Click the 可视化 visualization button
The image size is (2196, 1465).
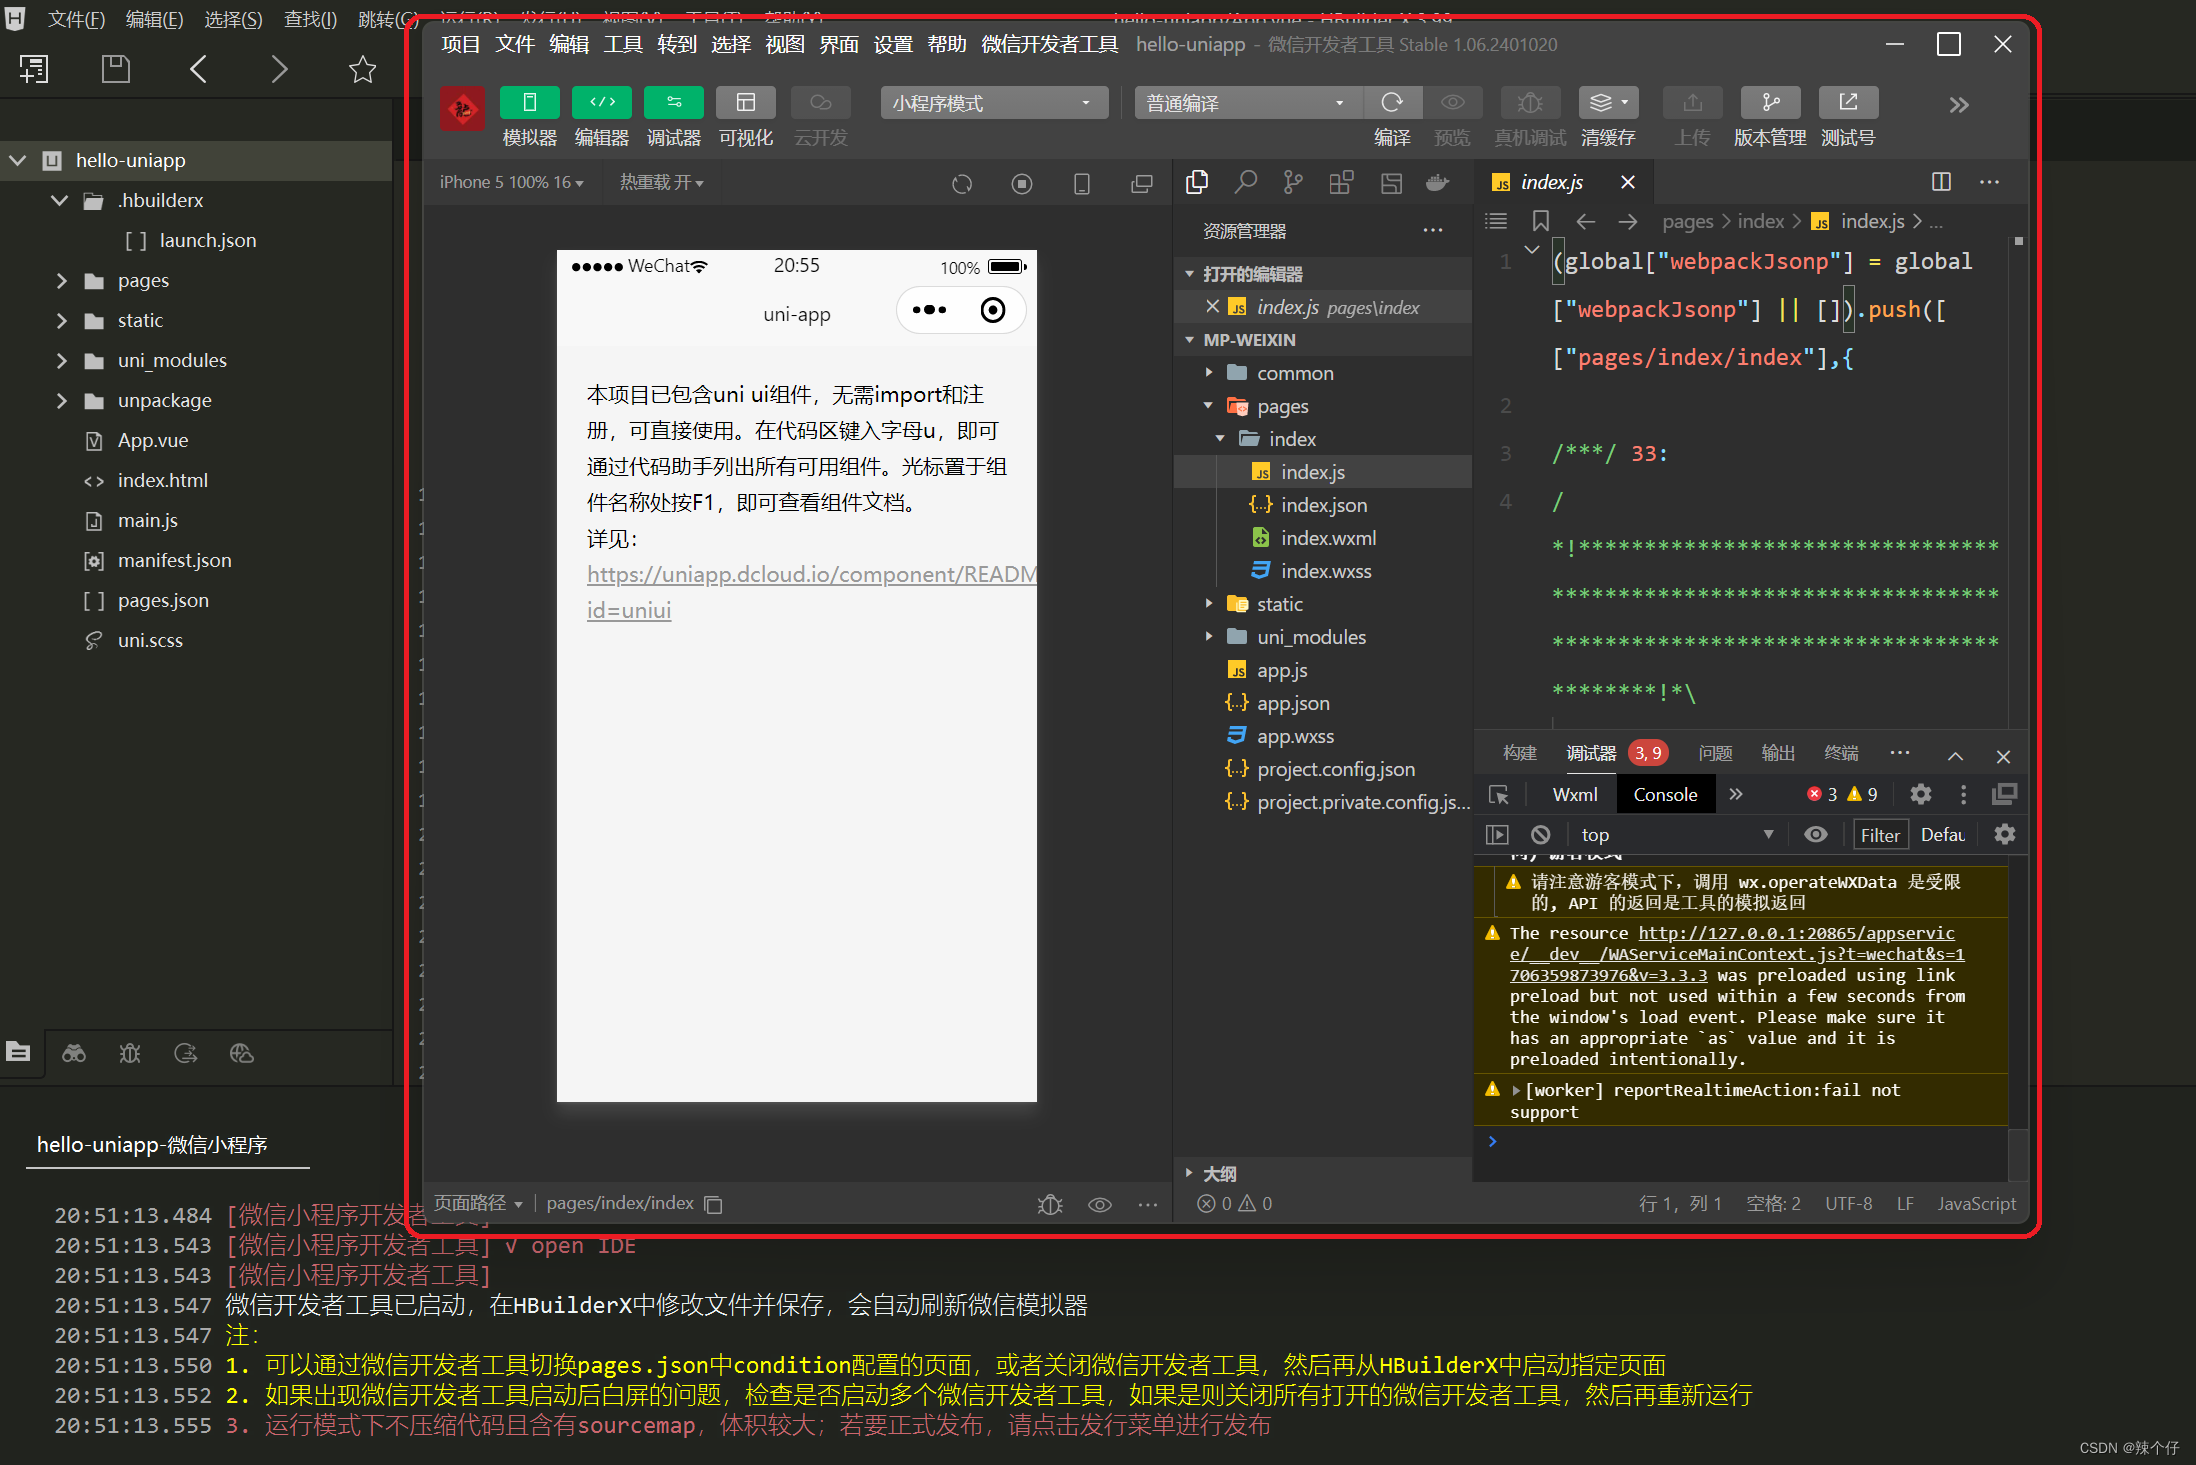[745, 103]
